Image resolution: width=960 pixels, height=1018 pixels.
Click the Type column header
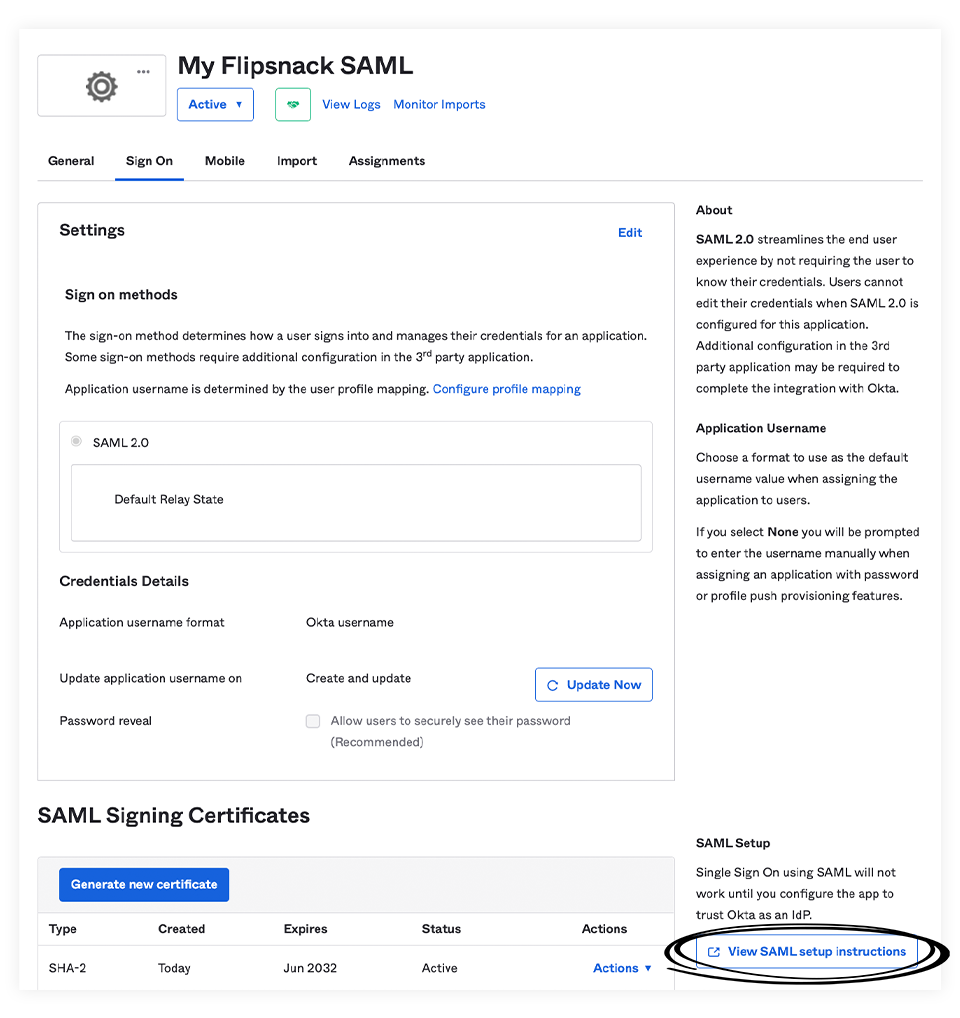pos(62,929)
